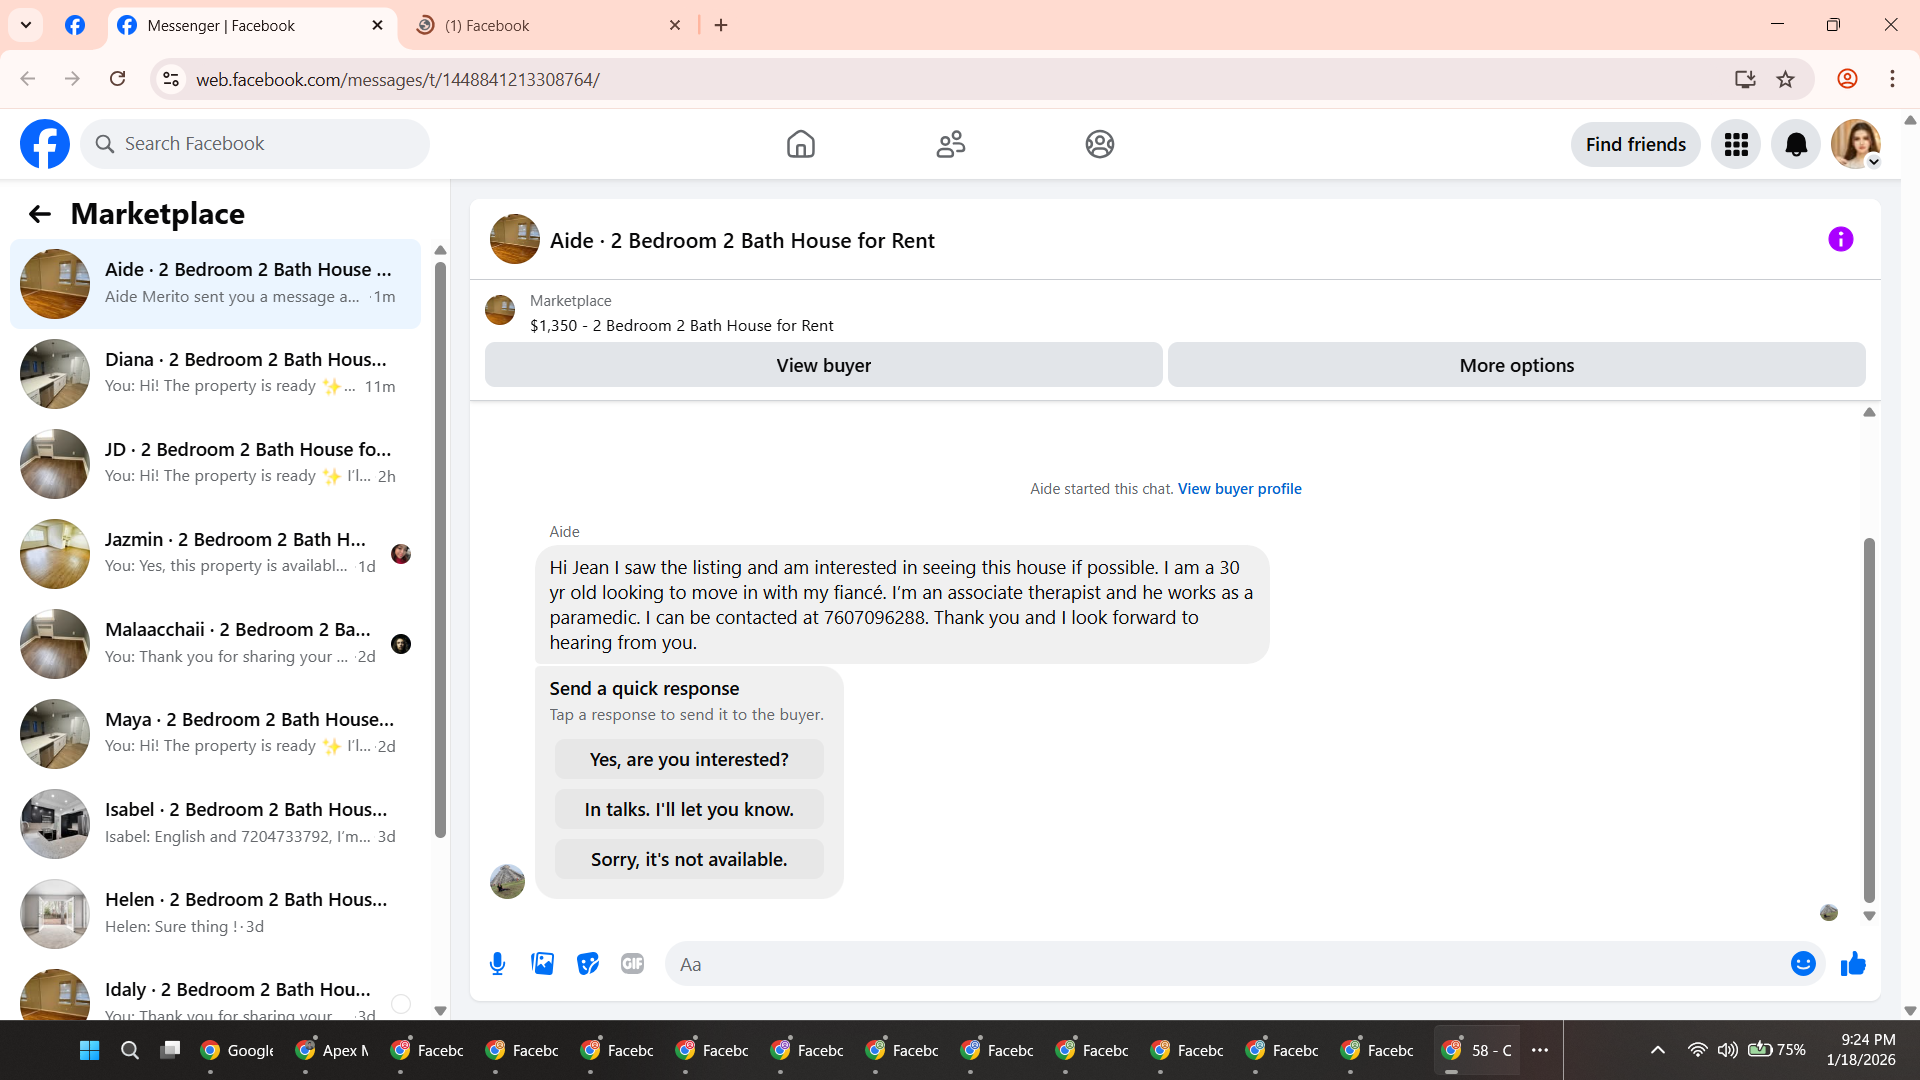This screenshot has height=1080, width=1920.
Task: Open conversation info purple icon
Action: 1840,240
